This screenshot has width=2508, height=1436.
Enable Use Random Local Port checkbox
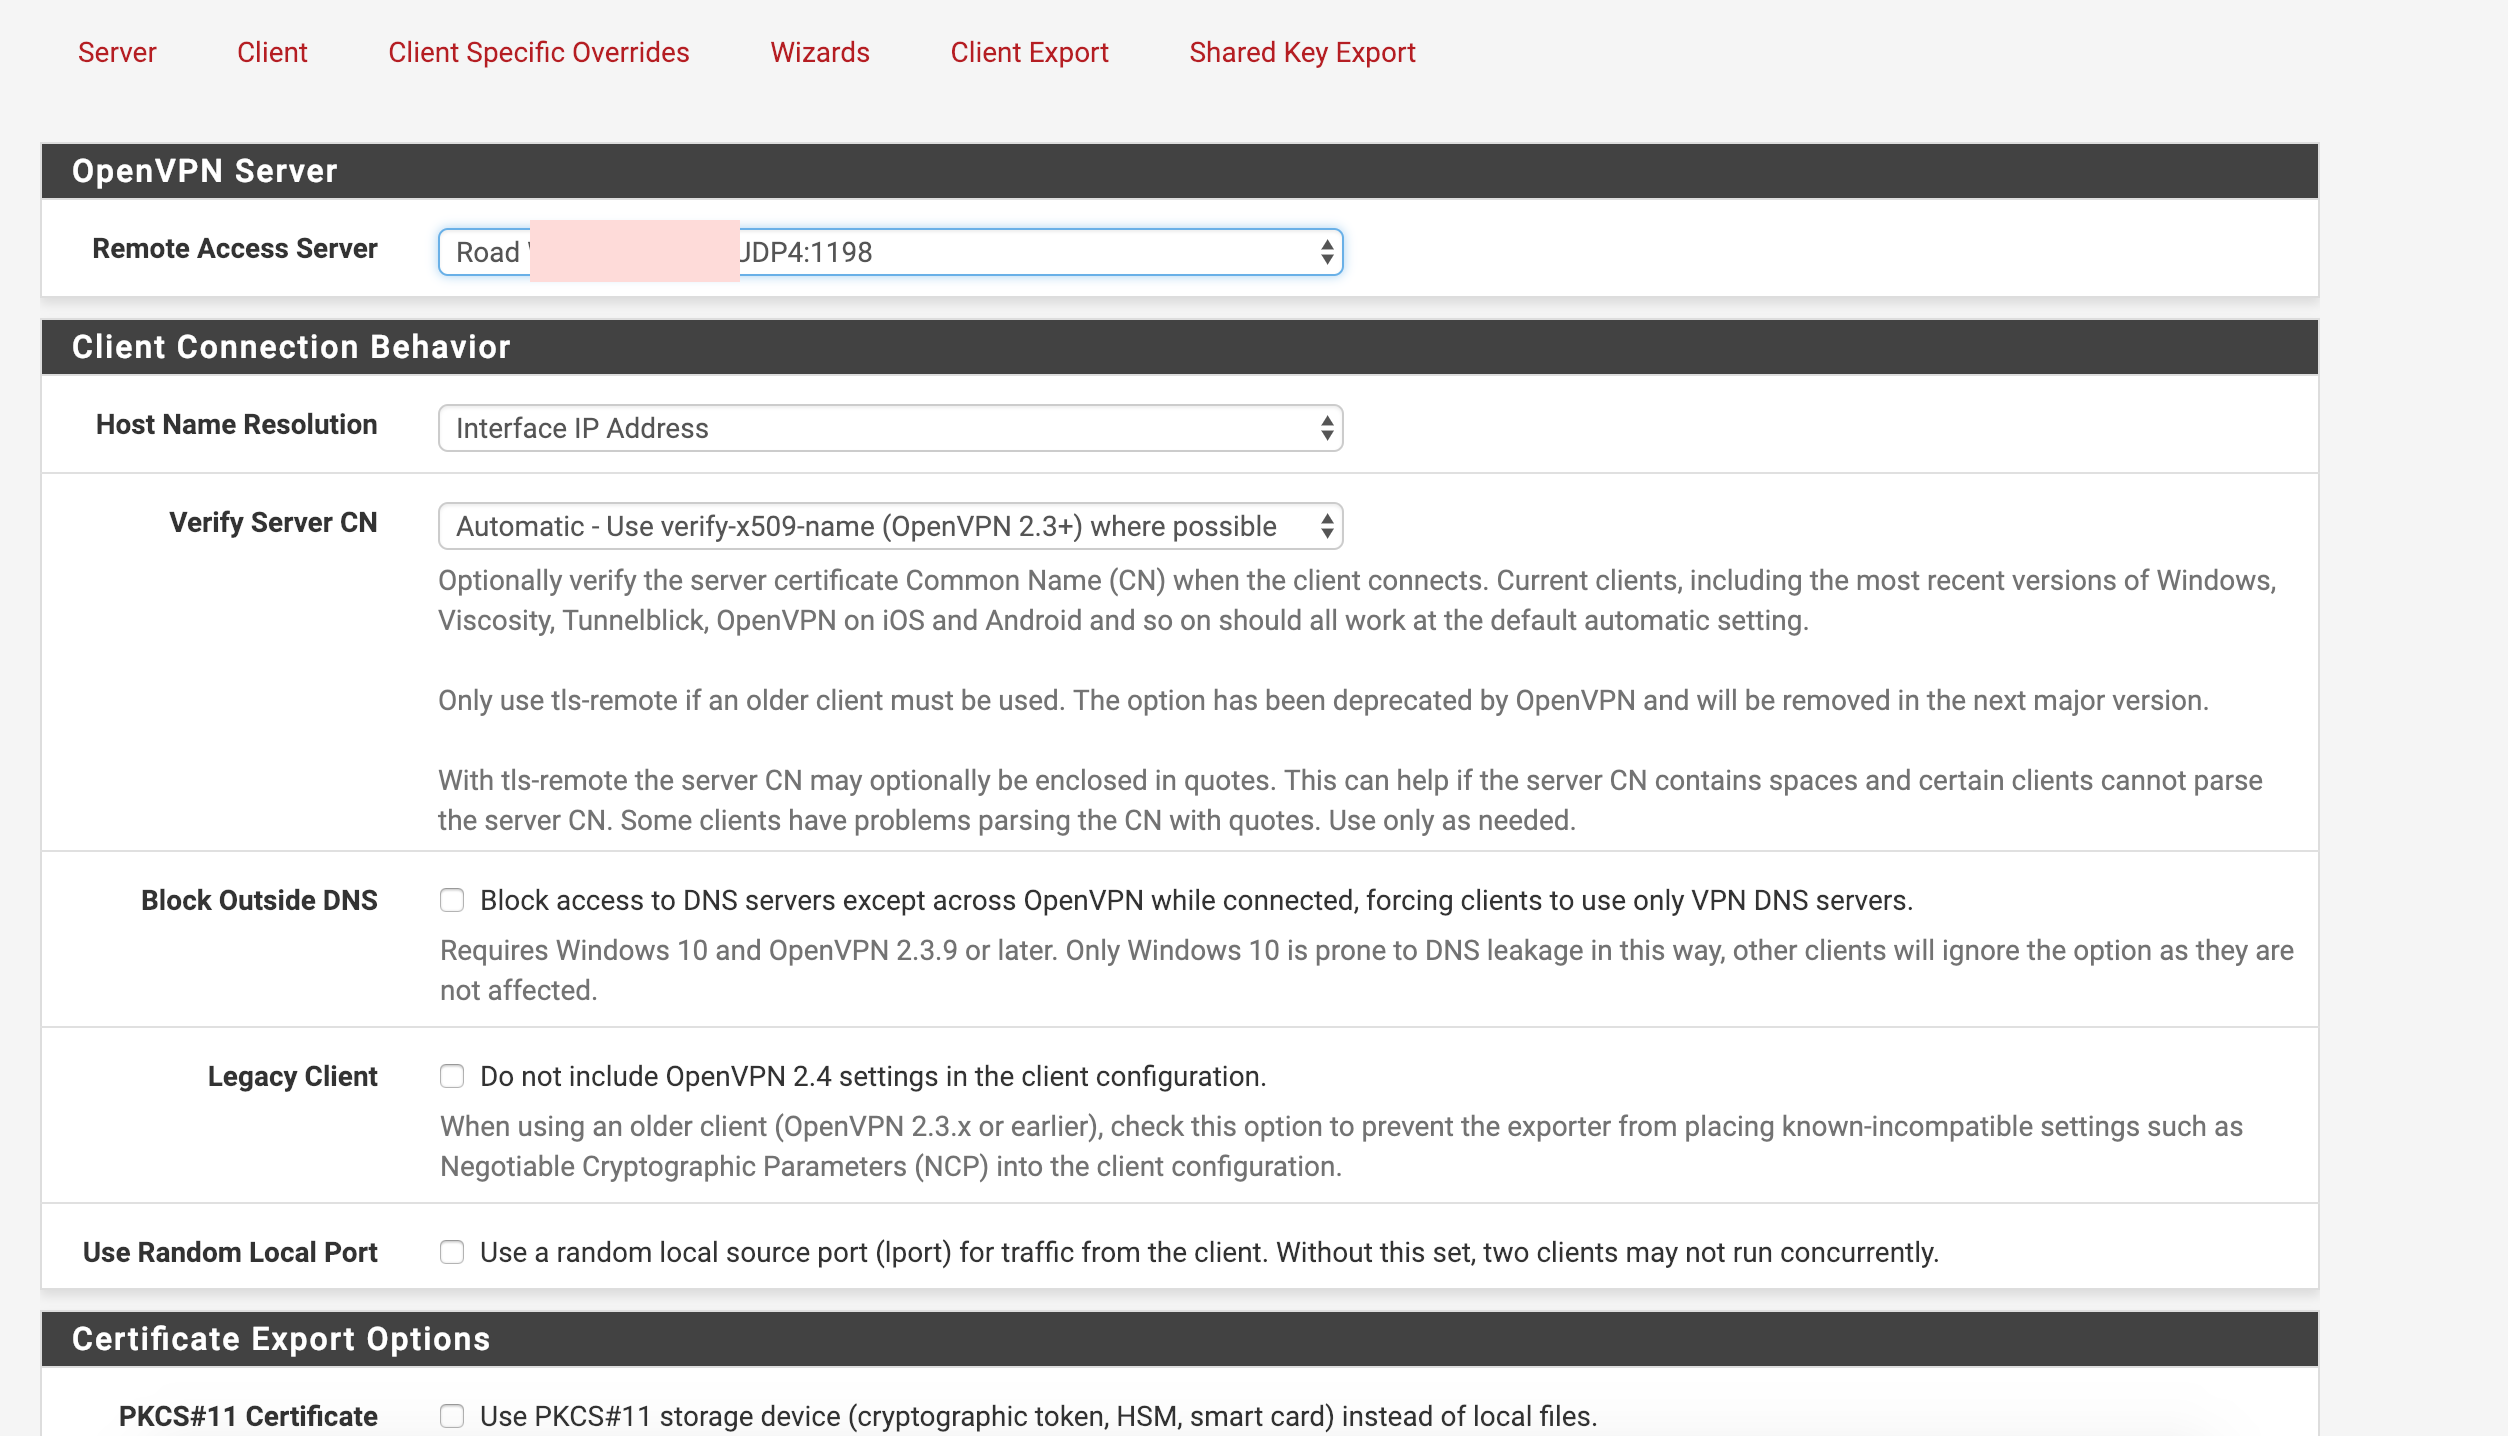[x=451, y=1252]
